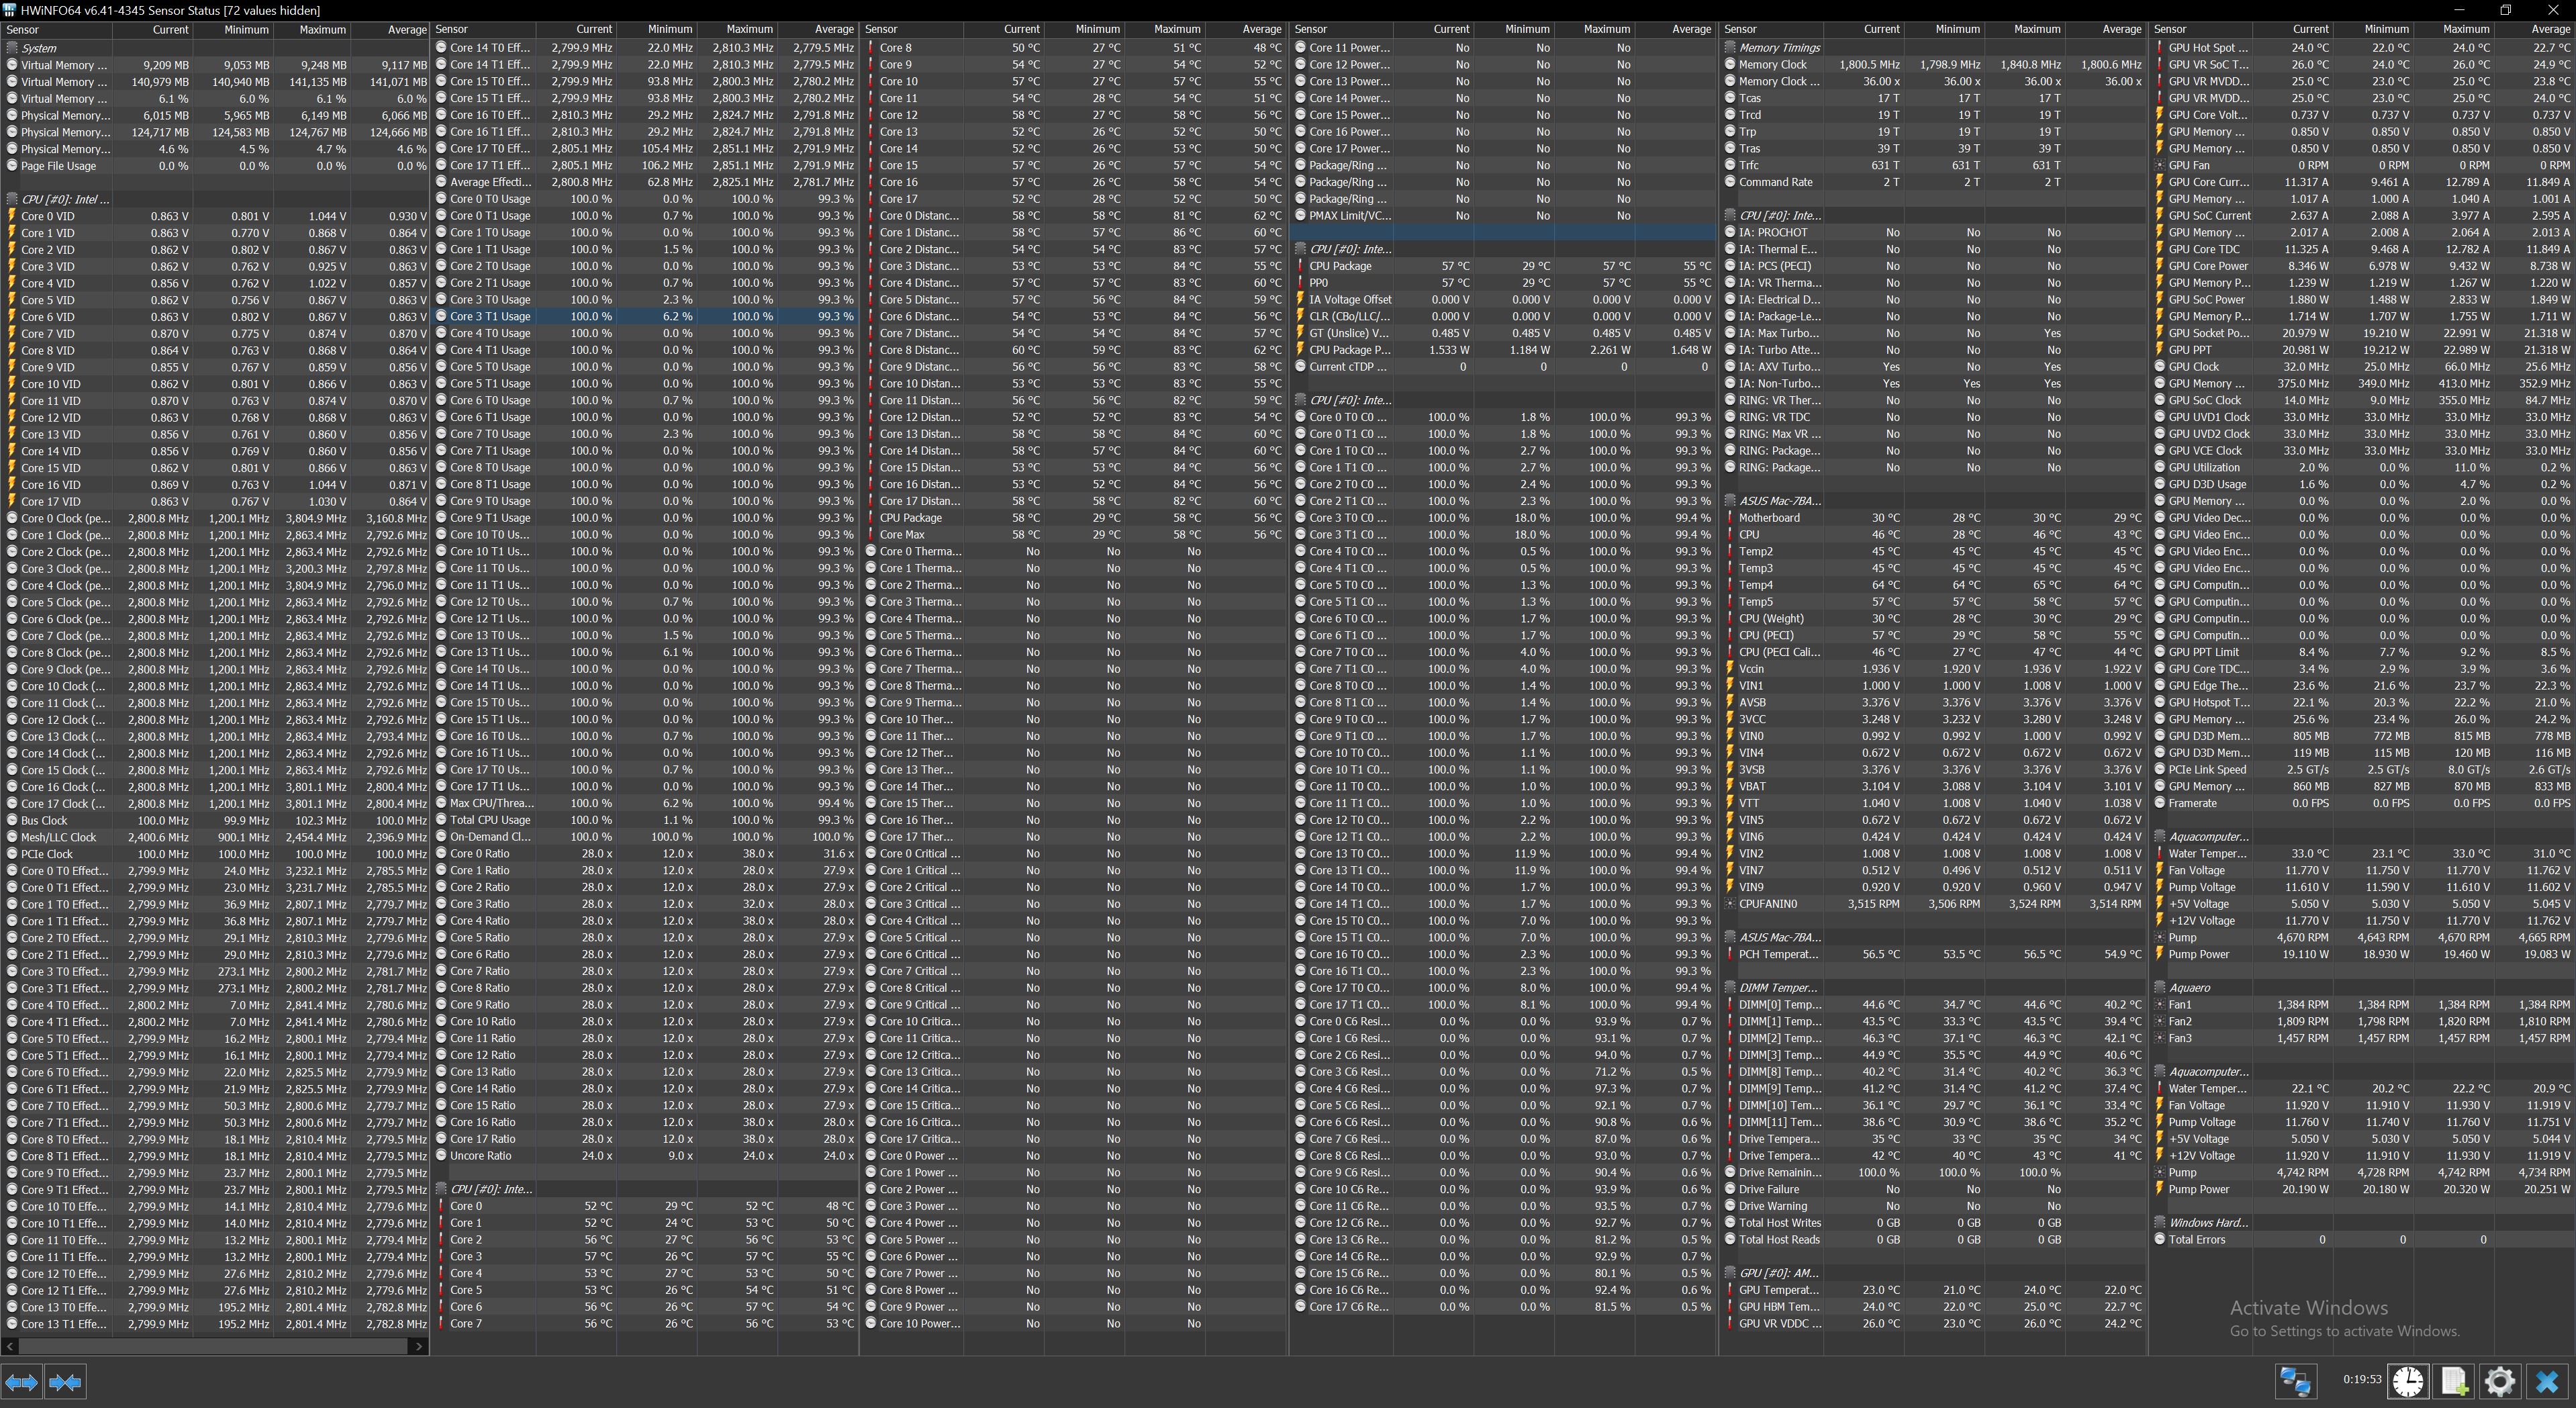Click the expand columns right-left arrows button

(21, 1382)
